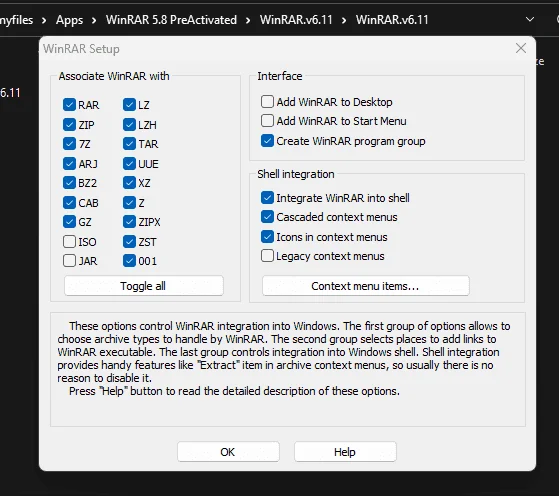Toggle the Z format checkbox
This screenshot has height=496, width=559.
click(129, 203)
